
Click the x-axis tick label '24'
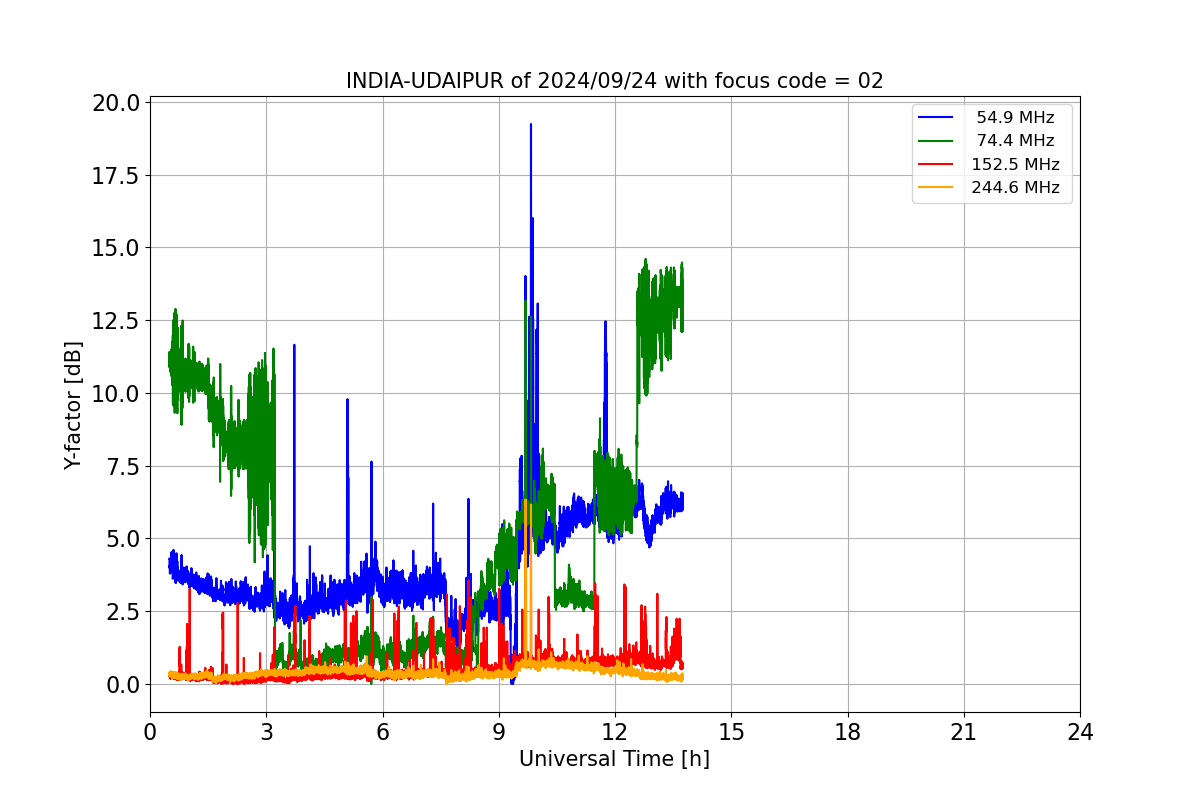(1080, 732)
